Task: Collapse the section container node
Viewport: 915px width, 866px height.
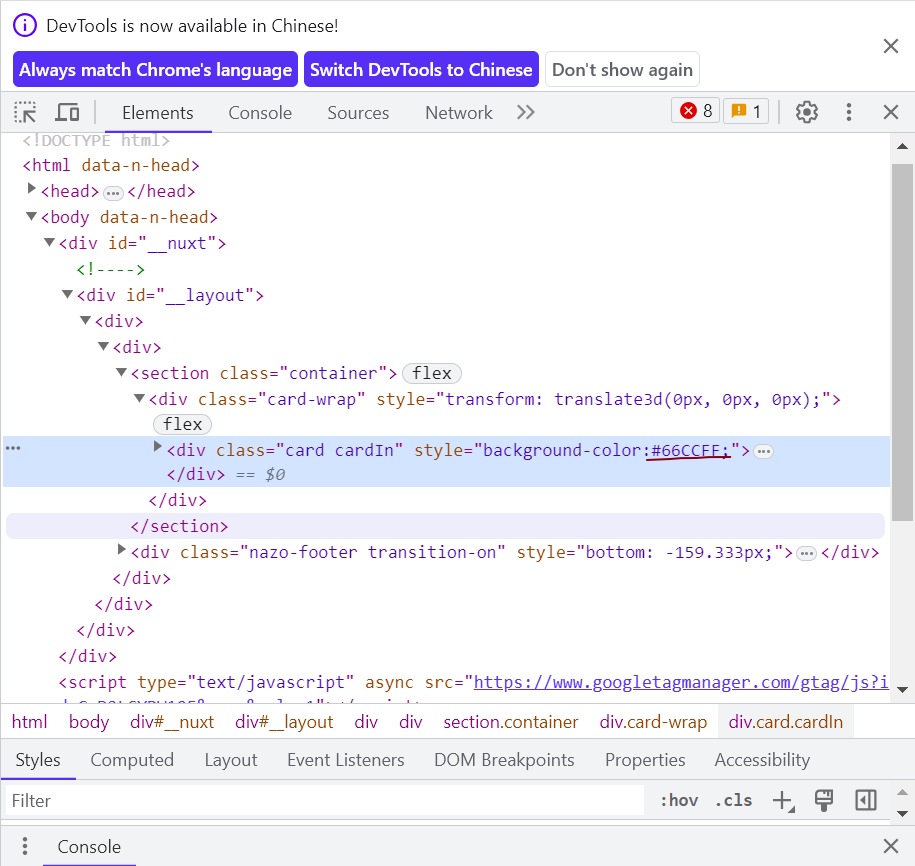Action: 121,372
